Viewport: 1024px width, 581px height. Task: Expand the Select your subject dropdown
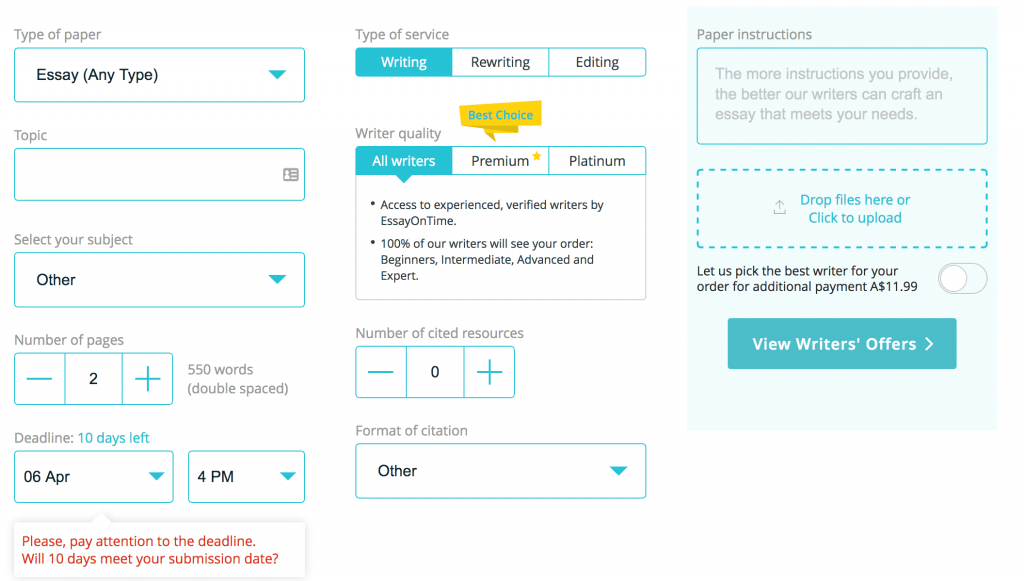pos(159,279)
